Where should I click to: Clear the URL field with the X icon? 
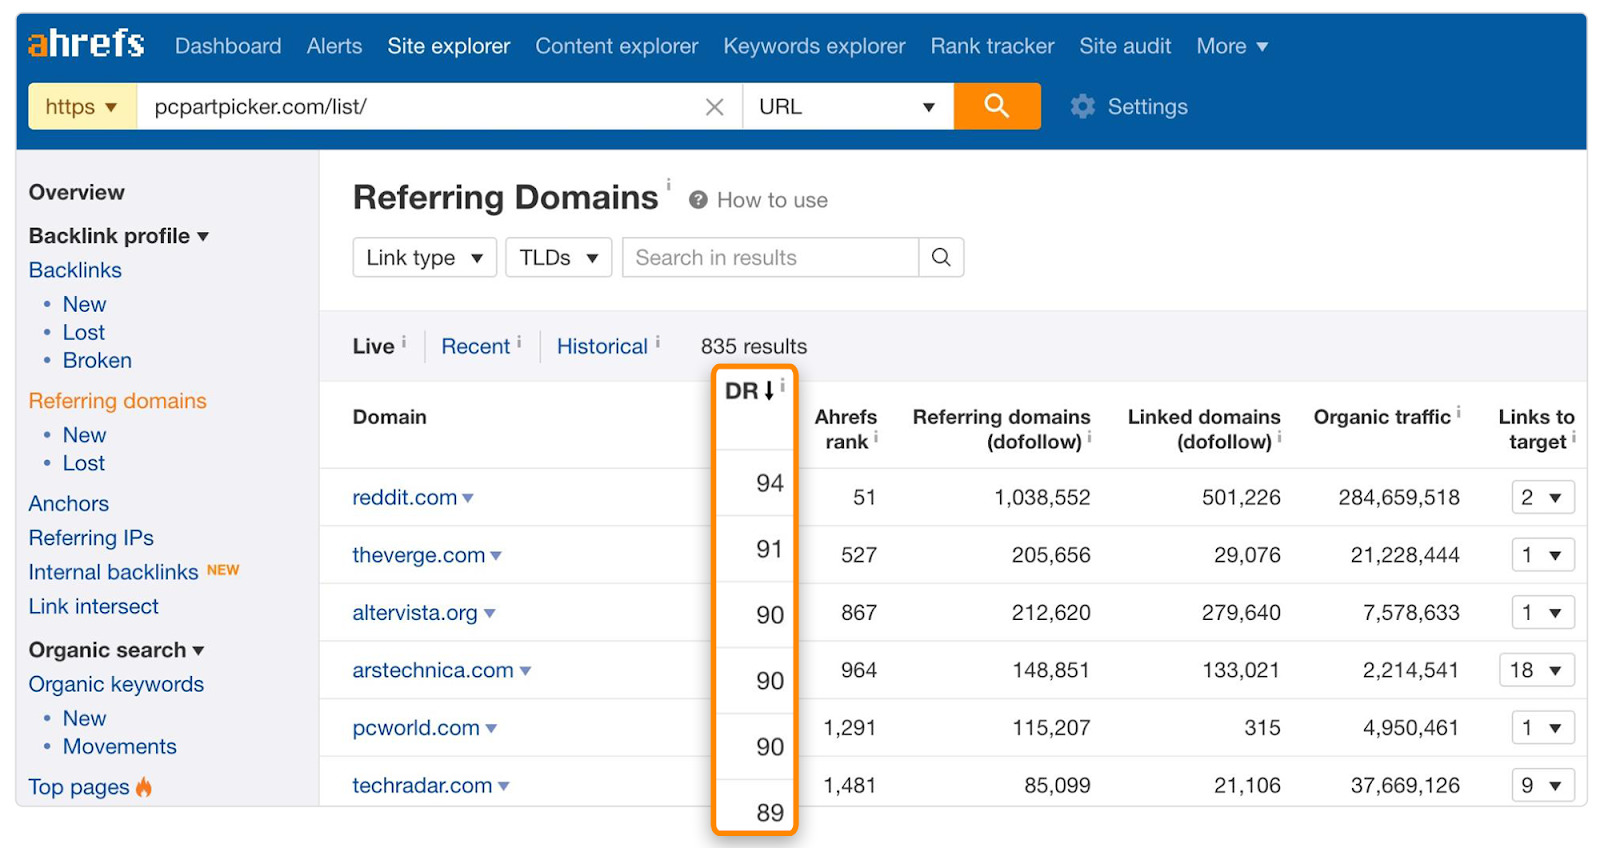click(x=714, y=107)
